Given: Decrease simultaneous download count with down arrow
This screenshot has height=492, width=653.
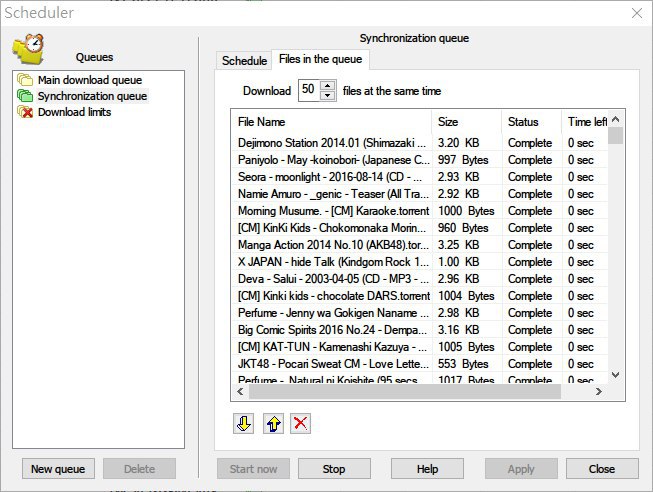Looking at the screenshot, I should tap(329, 96).
